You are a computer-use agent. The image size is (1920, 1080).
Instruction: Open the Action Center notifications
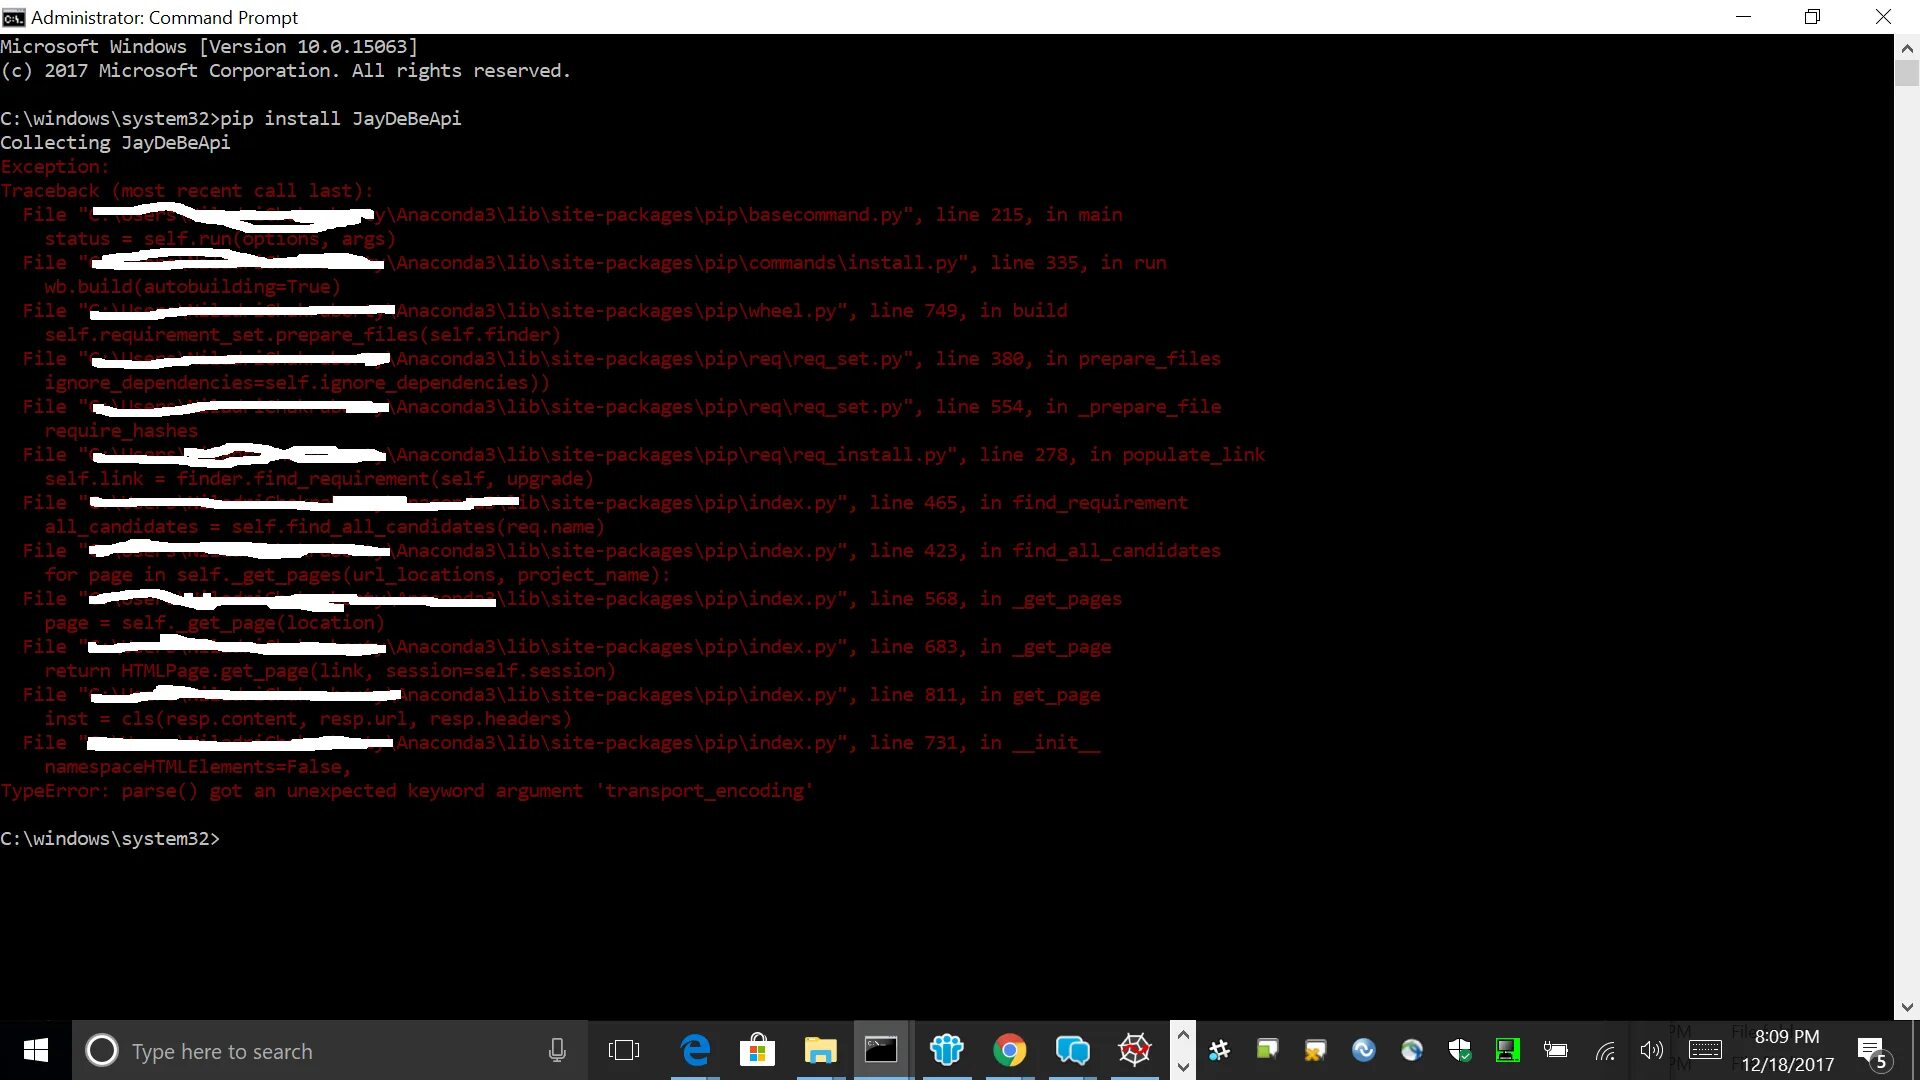coord(1872,1050)
